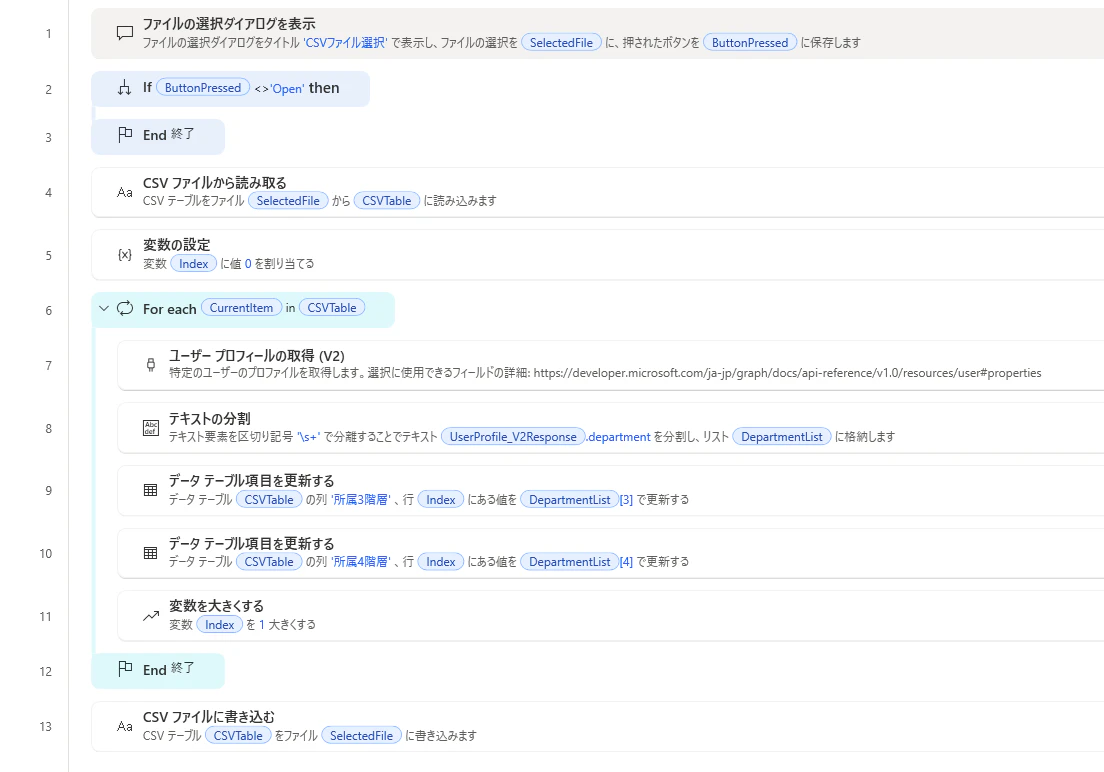Click the increase variable arrow icon on step 11

click(151, 616)
